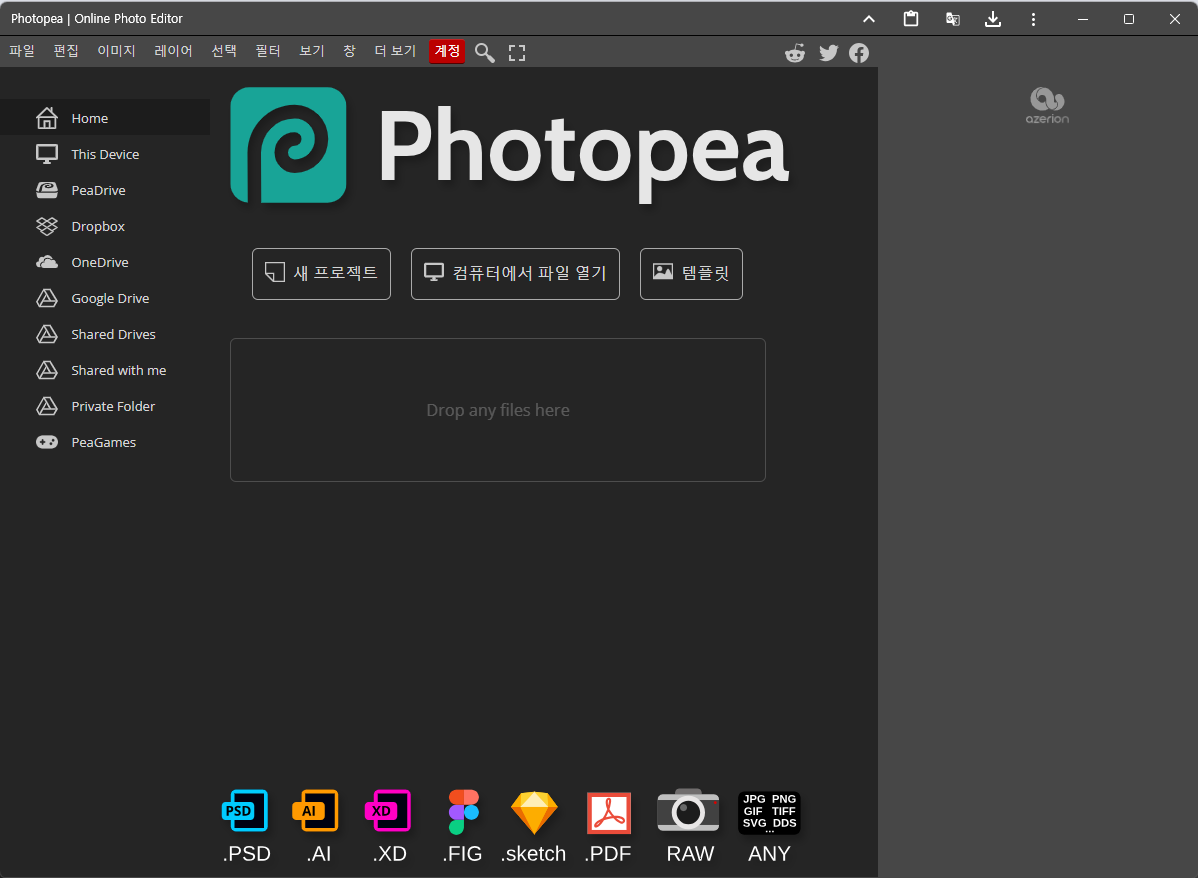This screenshot has height=878, width=1198.
Task: Click the .AI format icon
Action: [x=316, y=811]
